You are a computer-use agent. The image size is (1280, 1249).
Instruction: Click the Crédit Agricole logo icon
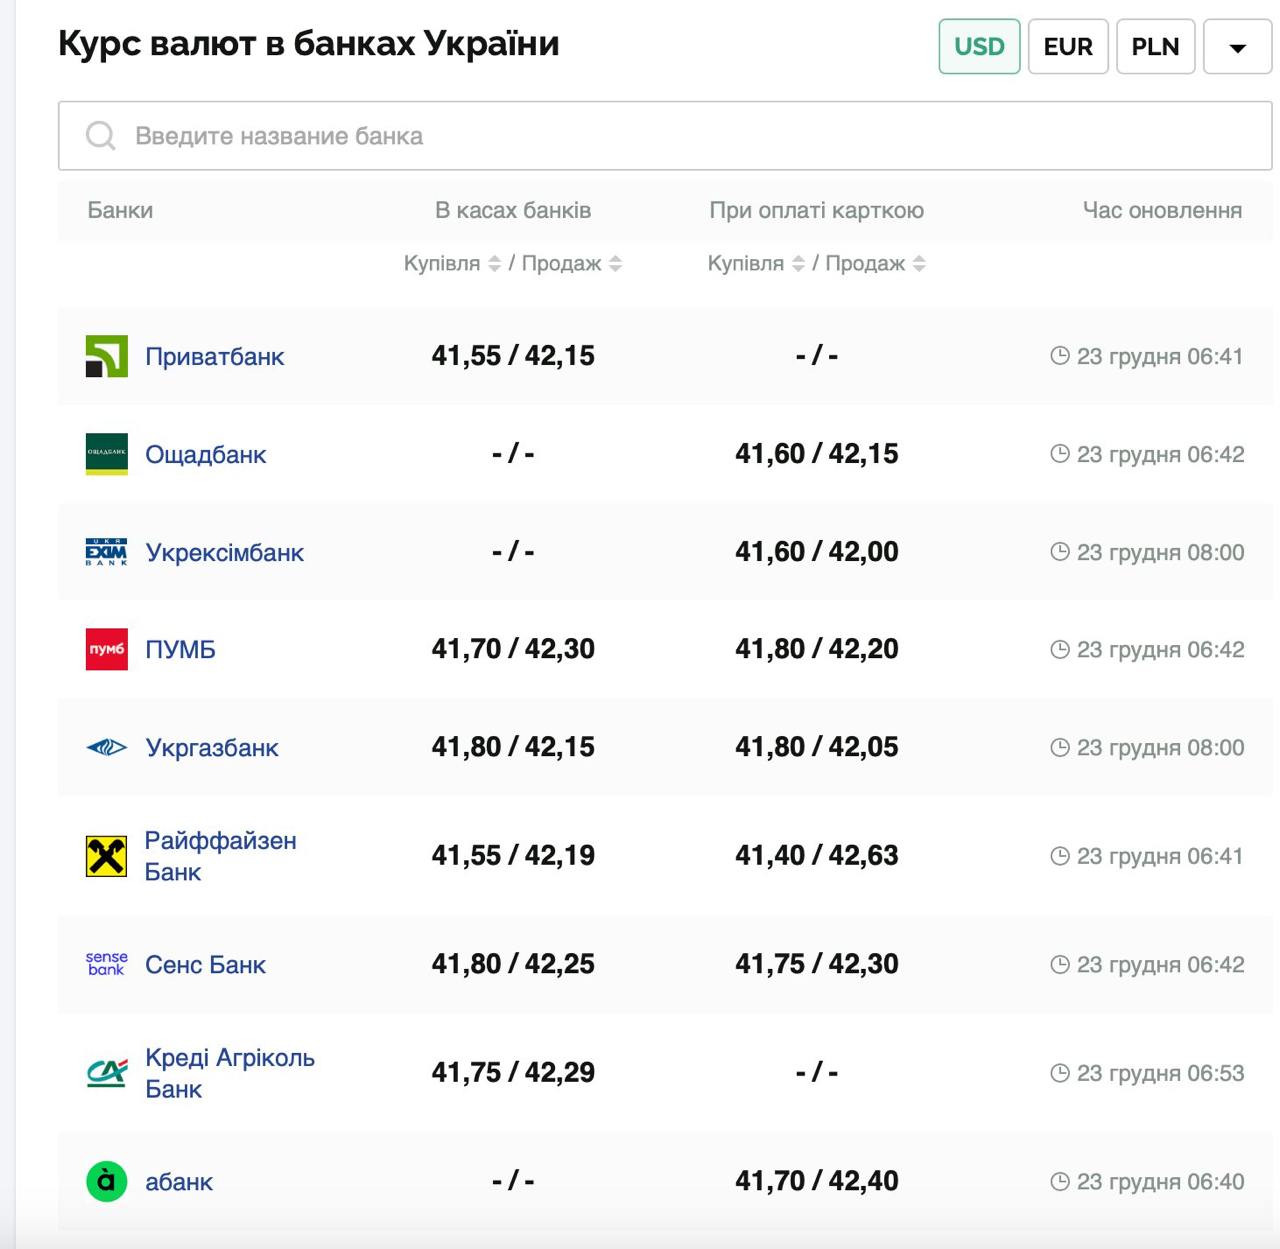coord(106,1073)
